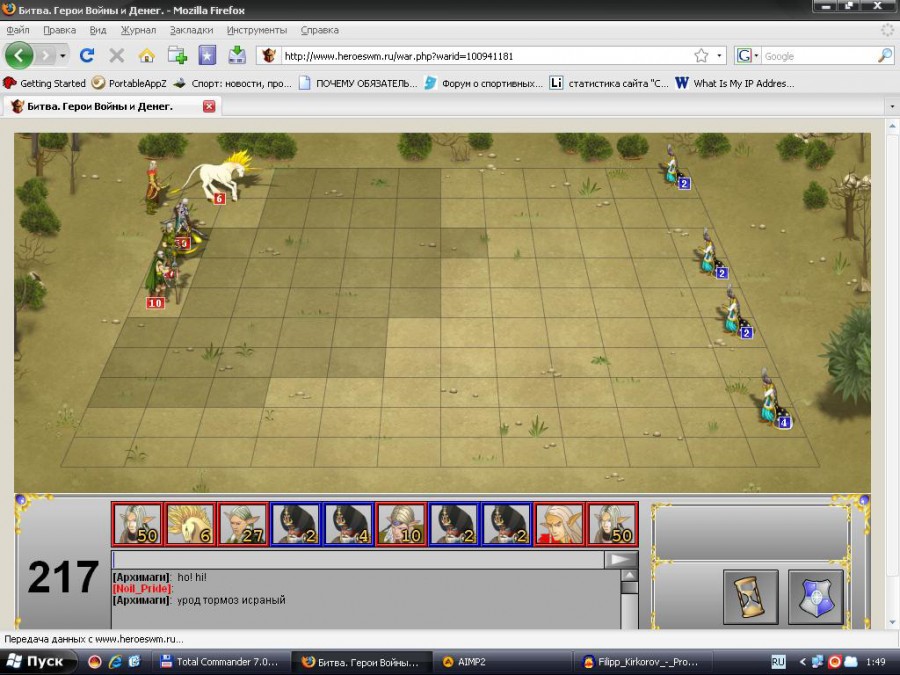Go back with the green Back arrow
The width and height of the screenshot is (900, 675).
[19, 56]
